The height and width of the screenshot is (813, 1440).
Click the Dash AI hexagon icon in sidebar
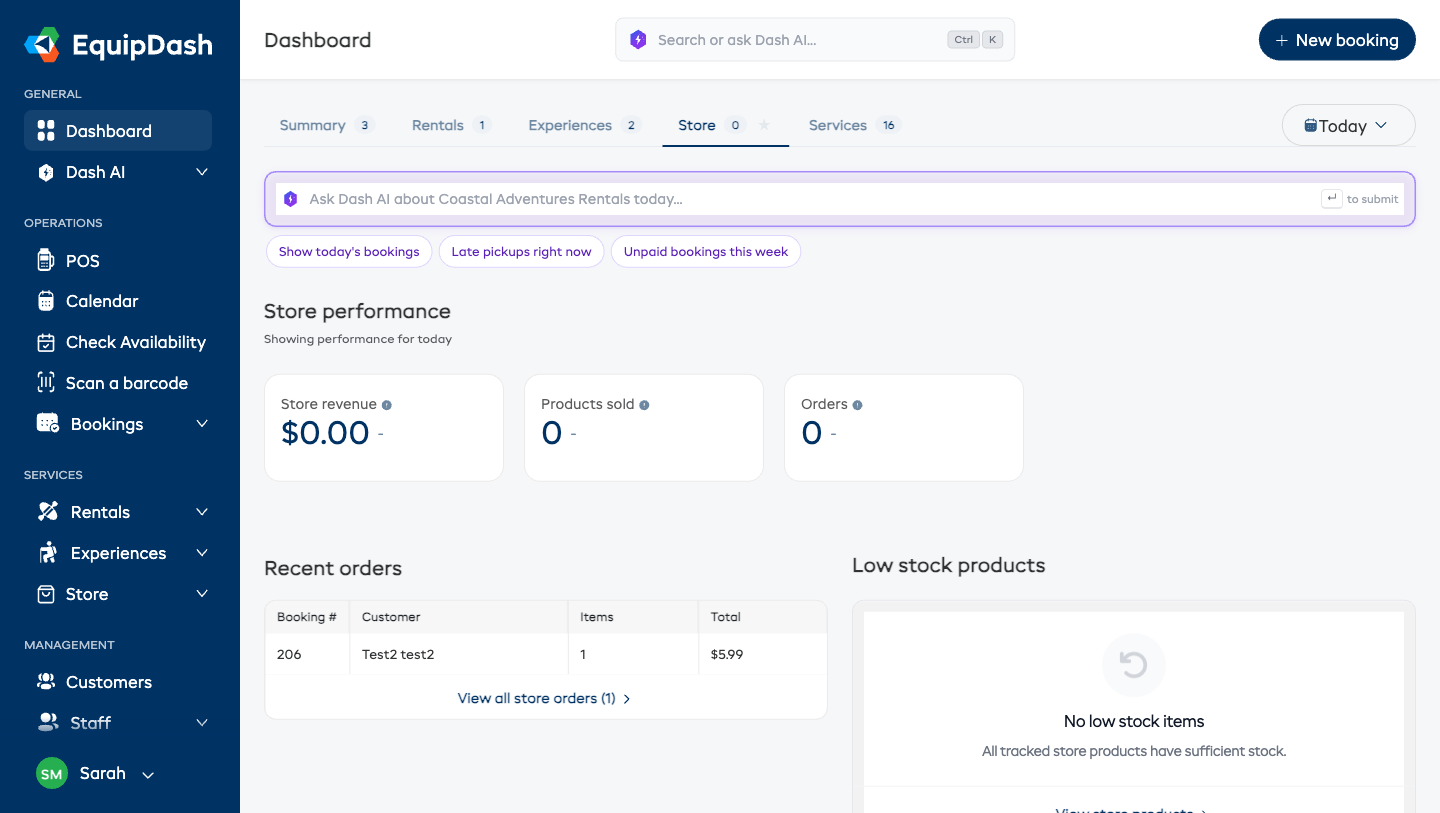(x=45, y=172)
